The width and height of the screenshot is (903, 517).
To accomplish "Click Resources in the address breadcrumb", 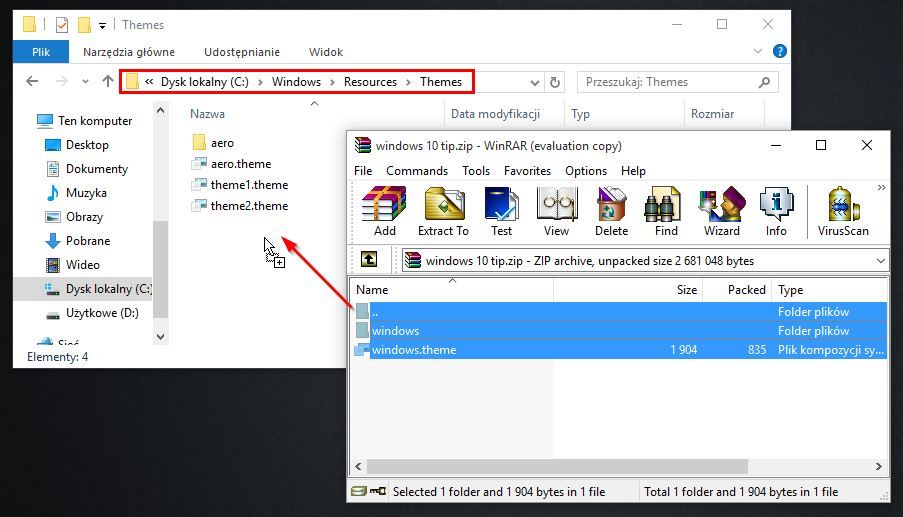I will pos(370,82).
